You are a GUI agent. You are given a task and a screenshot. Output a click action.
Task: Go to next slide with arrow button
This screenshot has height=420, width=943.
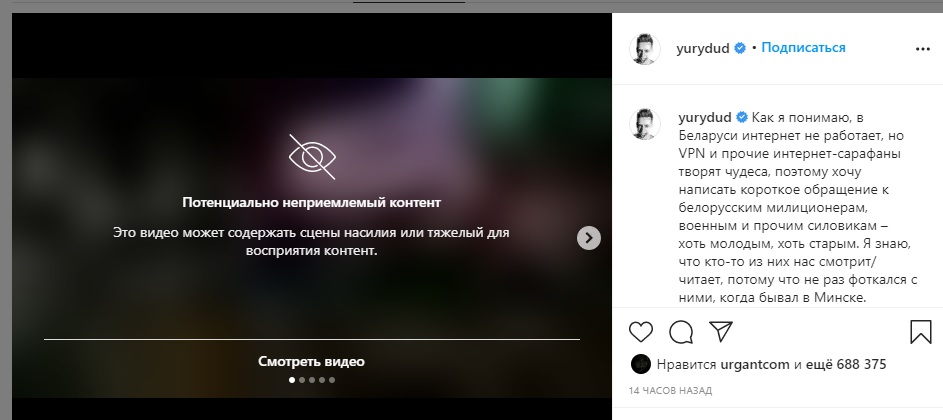(x=589, y=238)
